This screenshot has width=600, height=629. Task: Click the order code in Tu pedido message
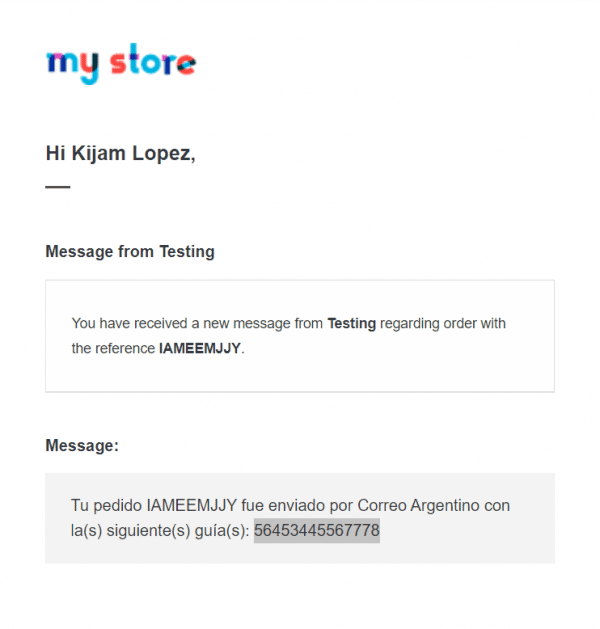pyautogui.click(x=192, y=505)
